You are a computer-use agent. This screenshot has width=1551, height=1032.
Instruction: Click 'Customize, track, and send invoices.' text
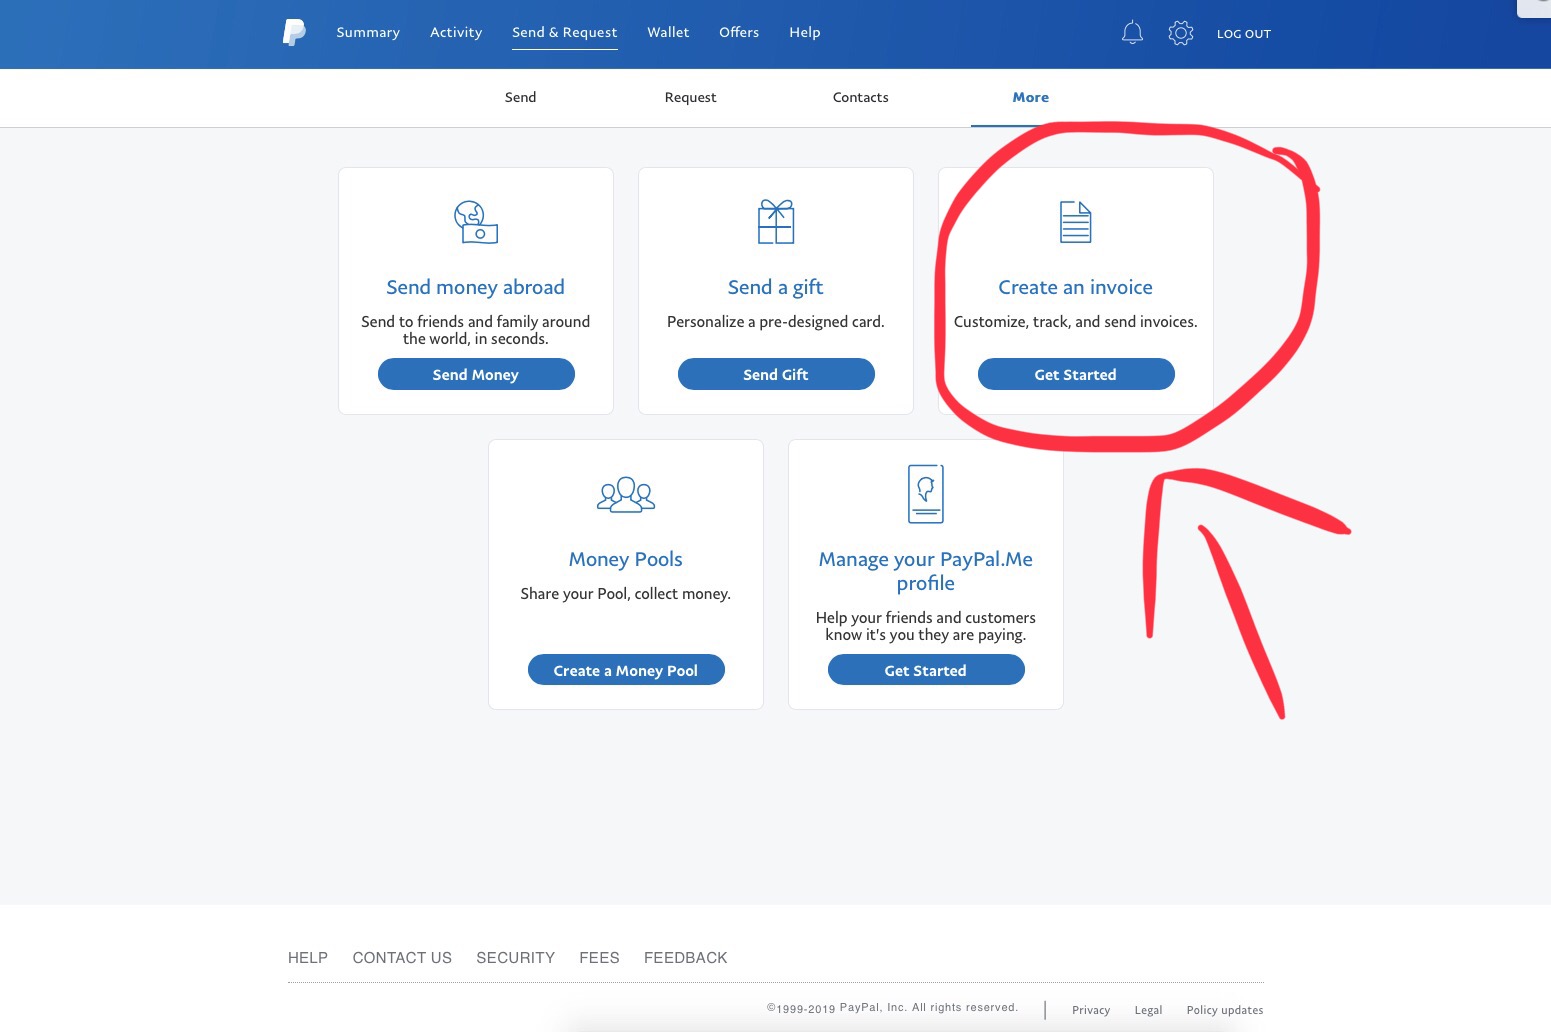1076,322
